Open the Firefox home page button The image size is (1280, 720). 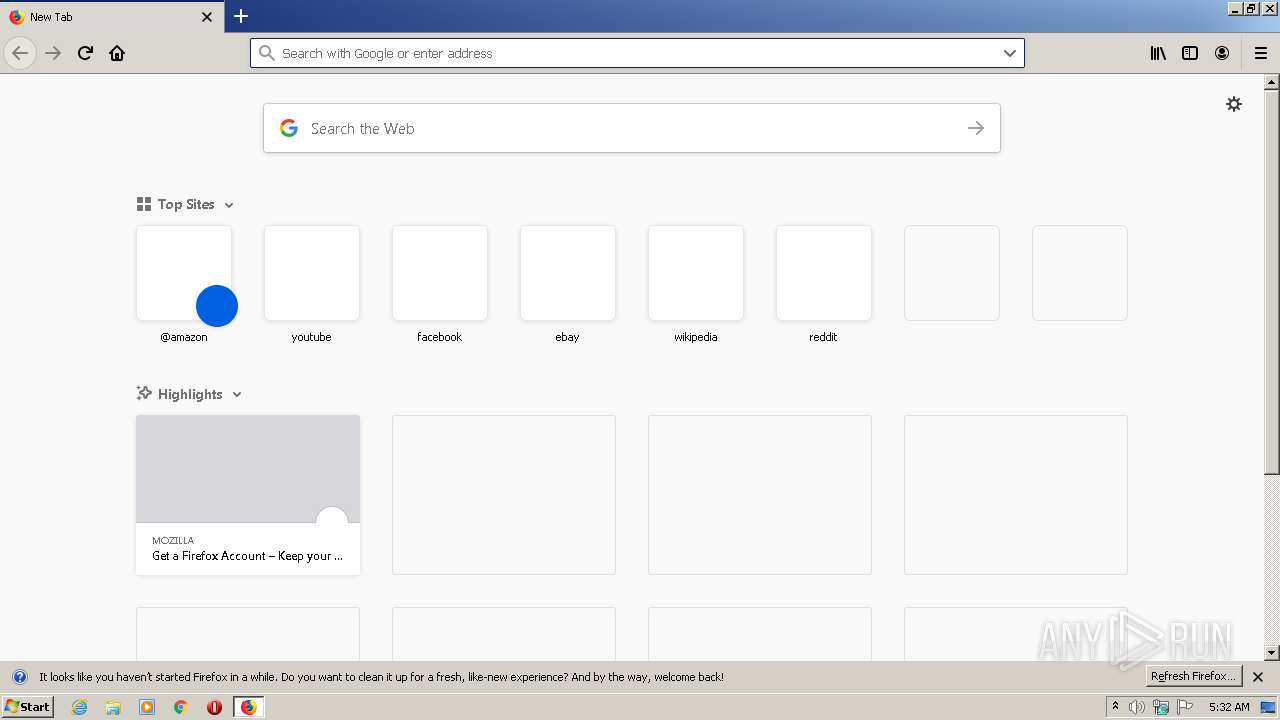(x=117, y=53)
